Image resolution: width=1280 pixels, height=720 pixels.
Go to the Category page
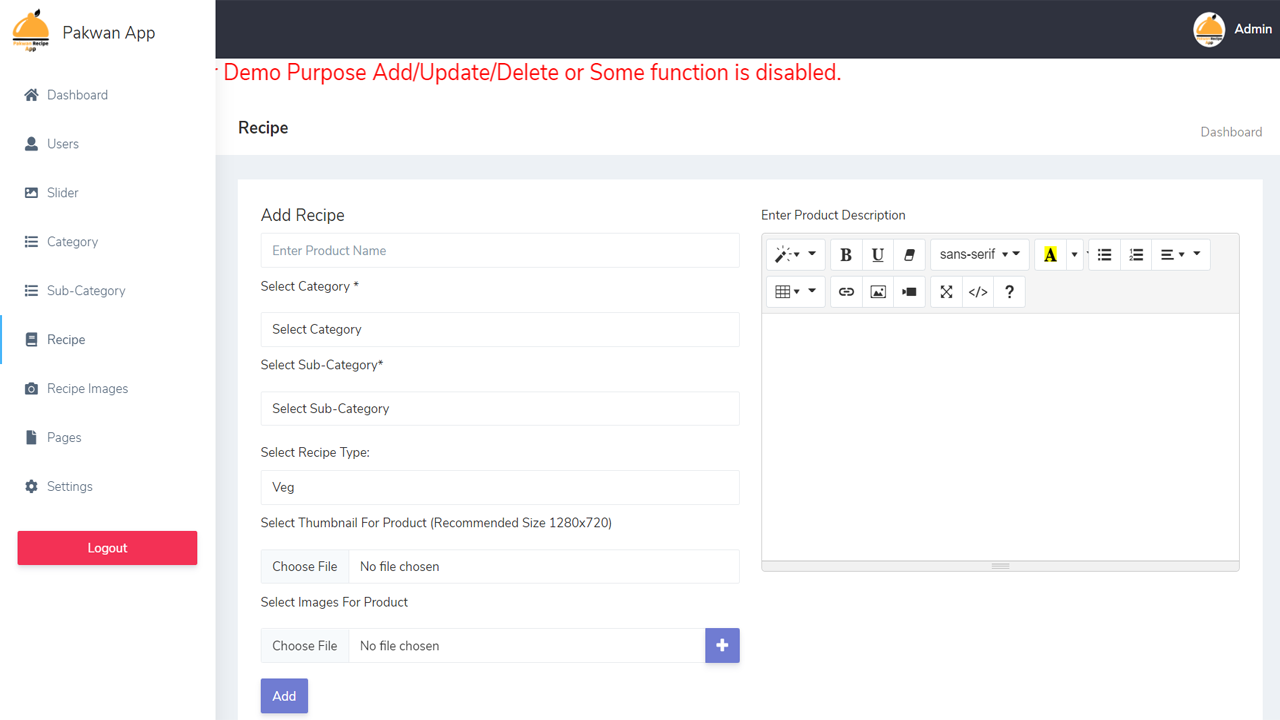click(x=107, y=242)
